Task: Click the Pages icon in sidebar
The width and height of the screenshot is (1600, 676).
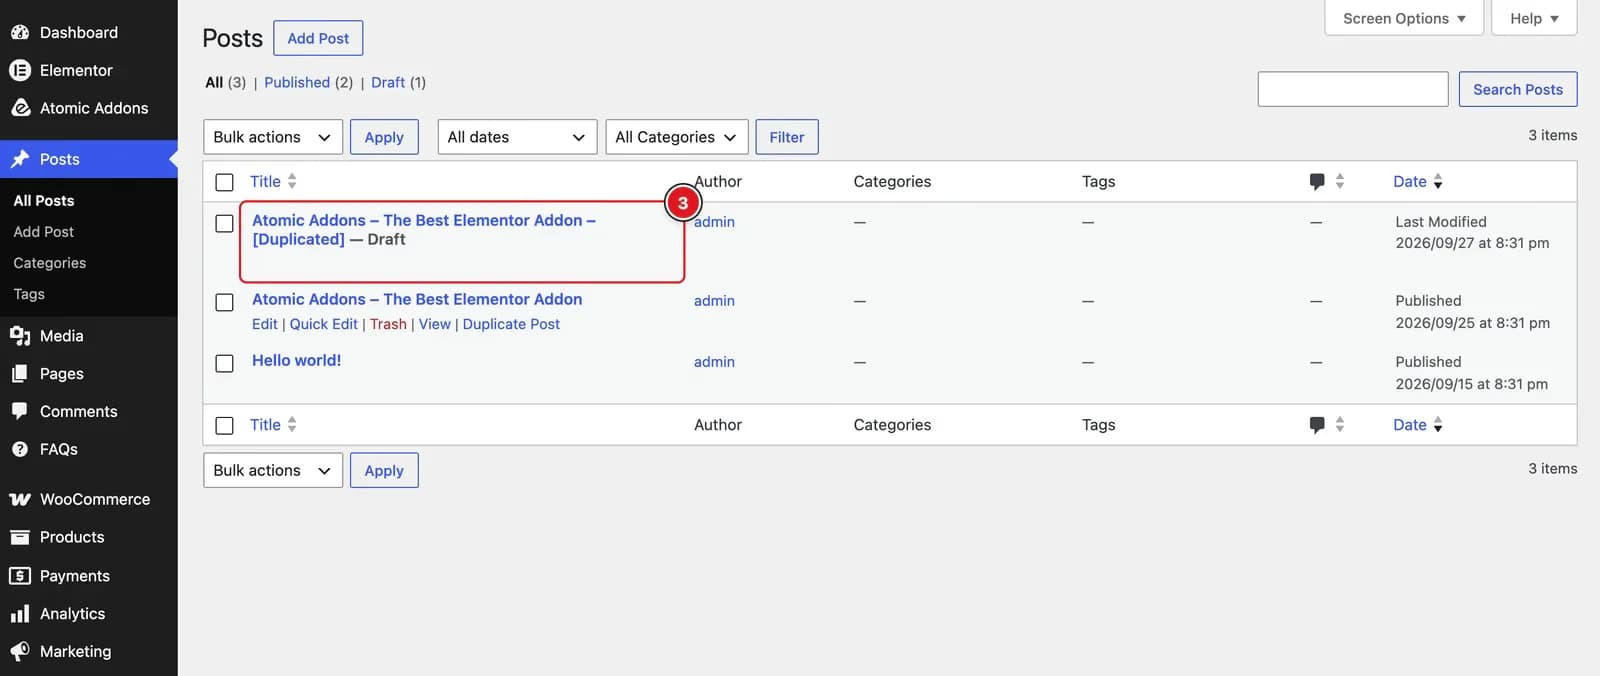Action: pos(20,373)
